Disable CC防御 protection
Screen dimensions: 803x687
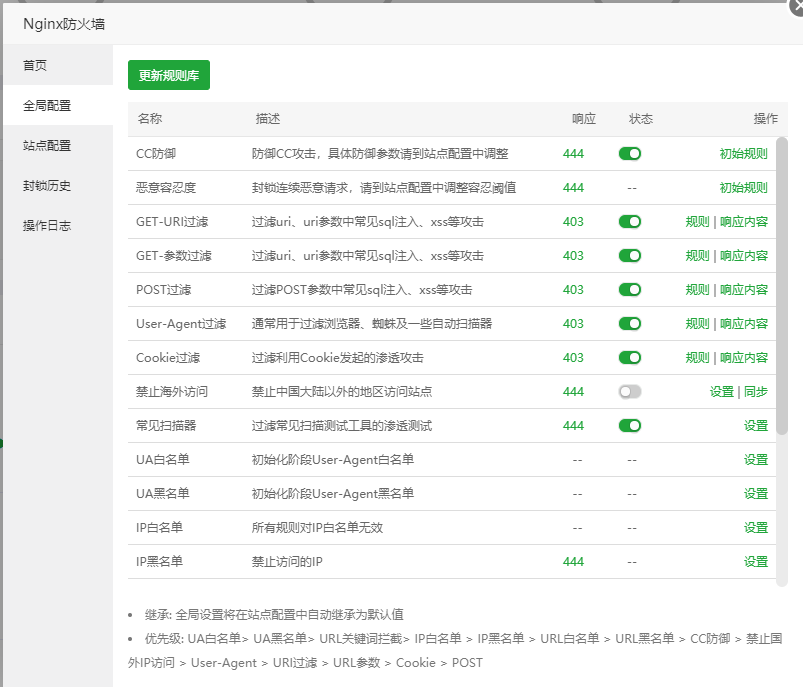click(x=630, y=153)
